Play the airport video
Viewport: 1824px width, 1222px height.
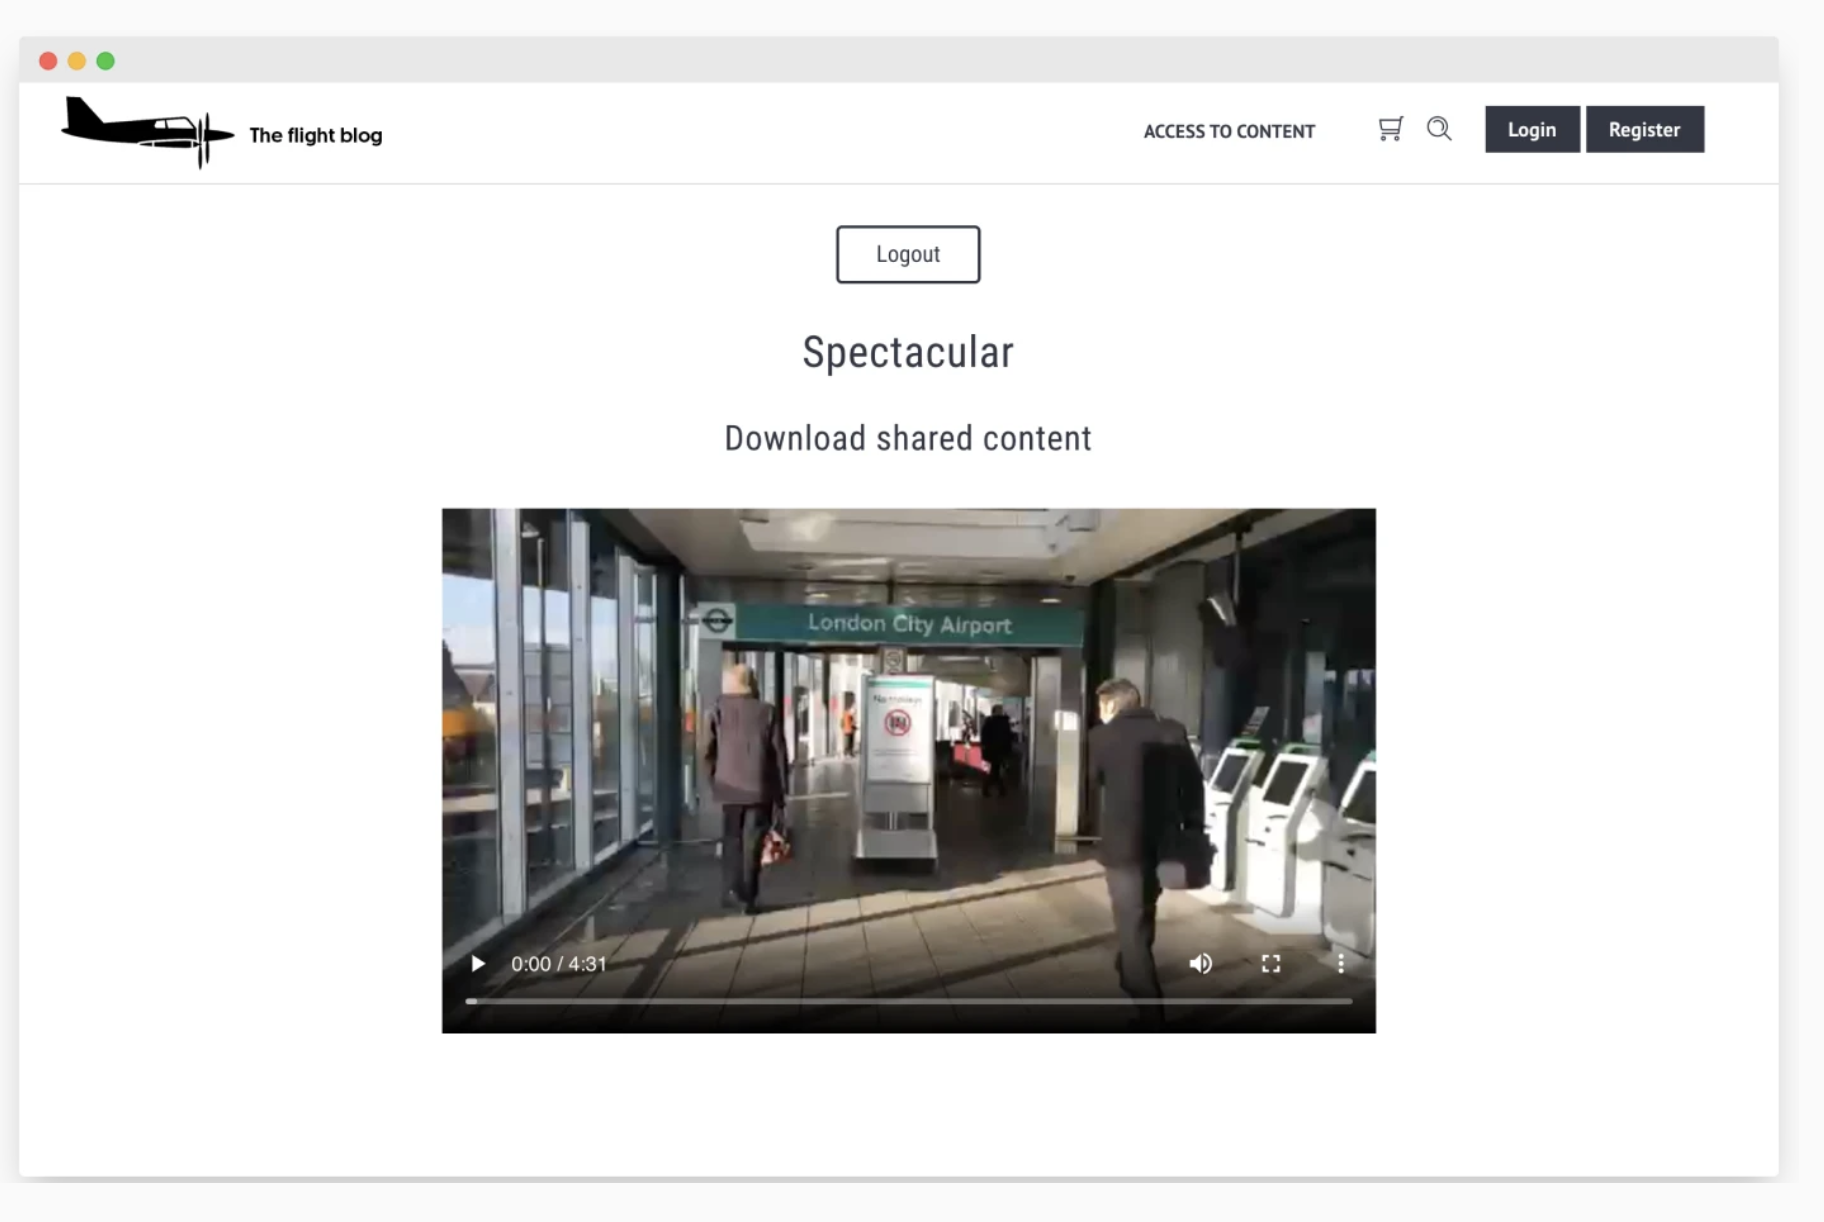(x=478, y=963)
